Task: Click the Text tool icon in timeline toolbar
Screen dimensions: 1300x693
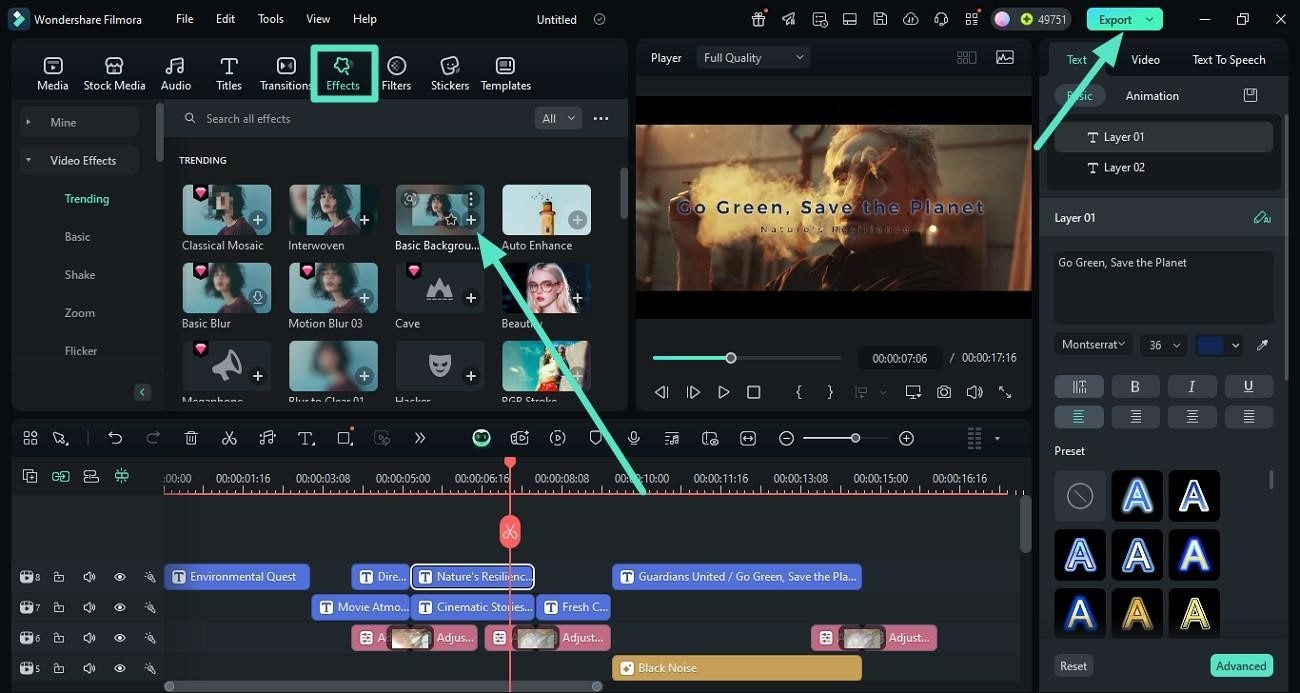Action: pyautogui.click(x=306, y=438)
